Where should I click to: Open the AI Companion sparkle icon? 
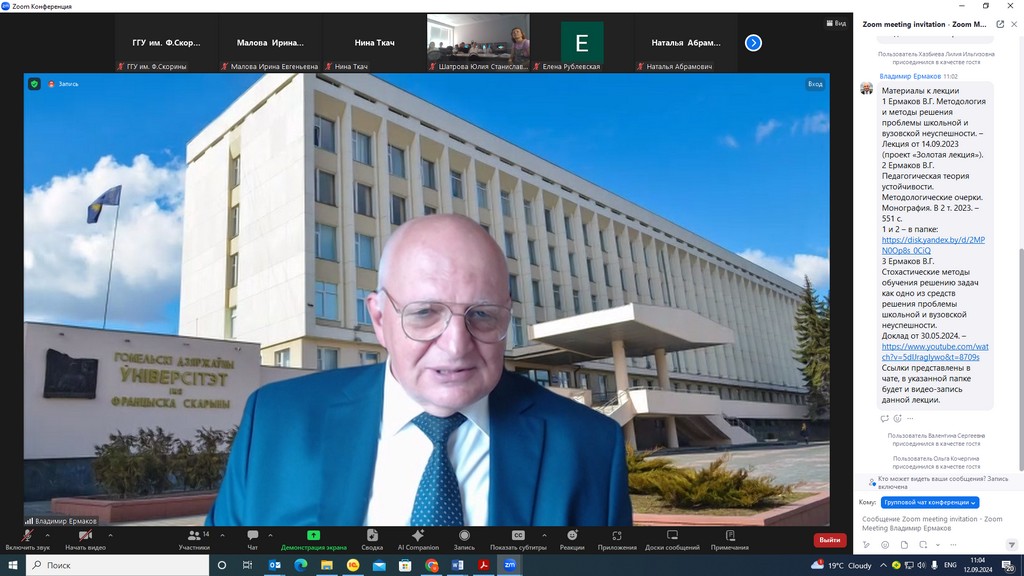coord(418,535)
